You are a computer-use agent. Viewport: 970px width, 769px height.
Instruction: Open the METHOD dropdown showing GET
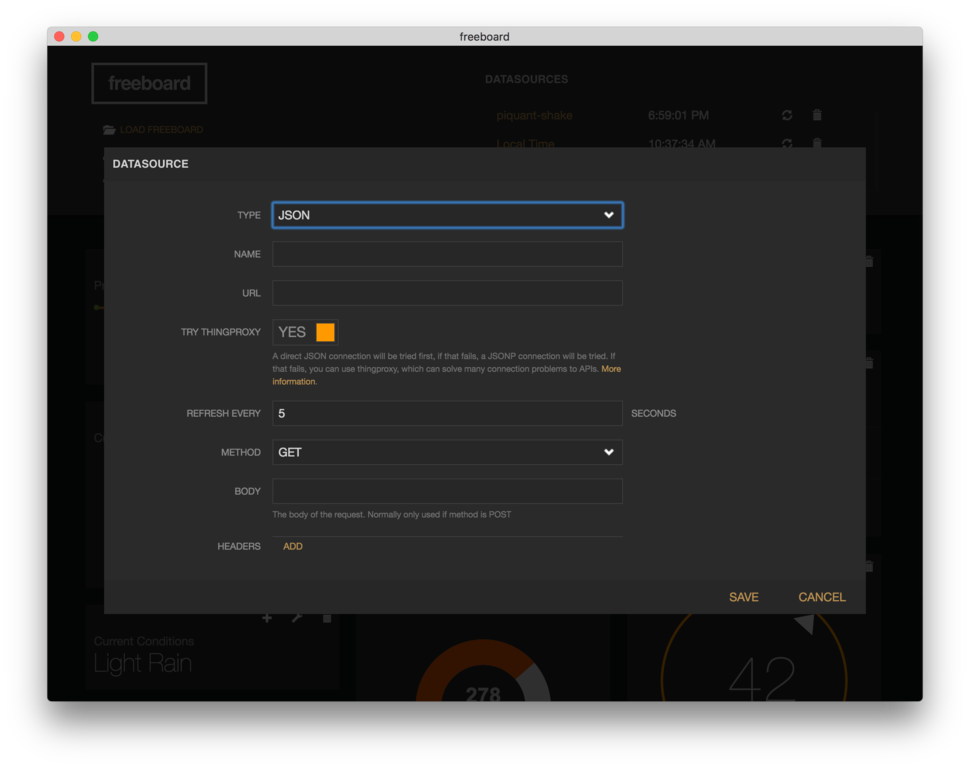click(447, 452)
